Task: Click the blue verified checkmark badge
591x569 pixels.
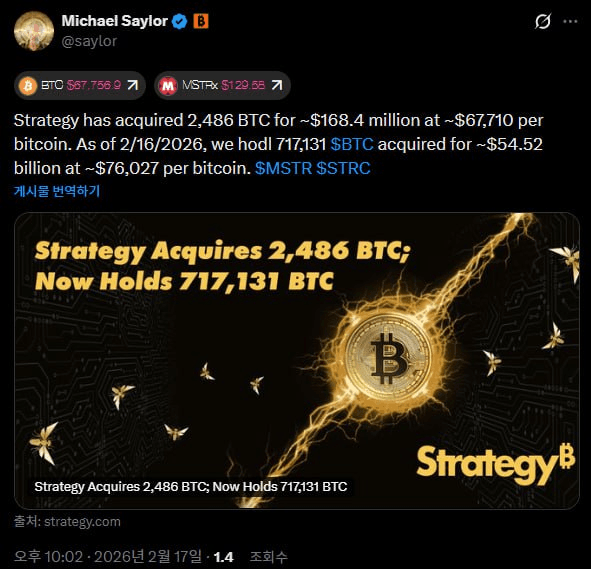Action: 179,21
